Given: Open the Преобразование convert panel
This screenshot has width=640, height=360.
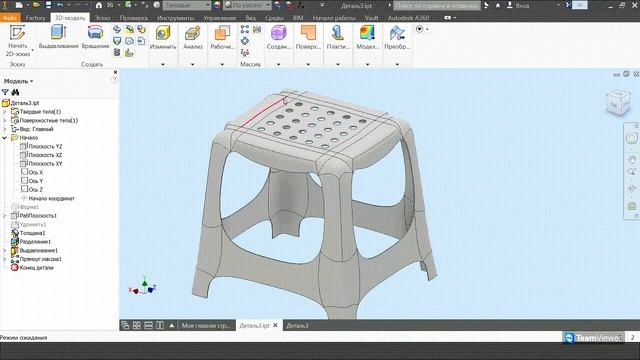Looking at the screenshot, I should click(397, 38).
